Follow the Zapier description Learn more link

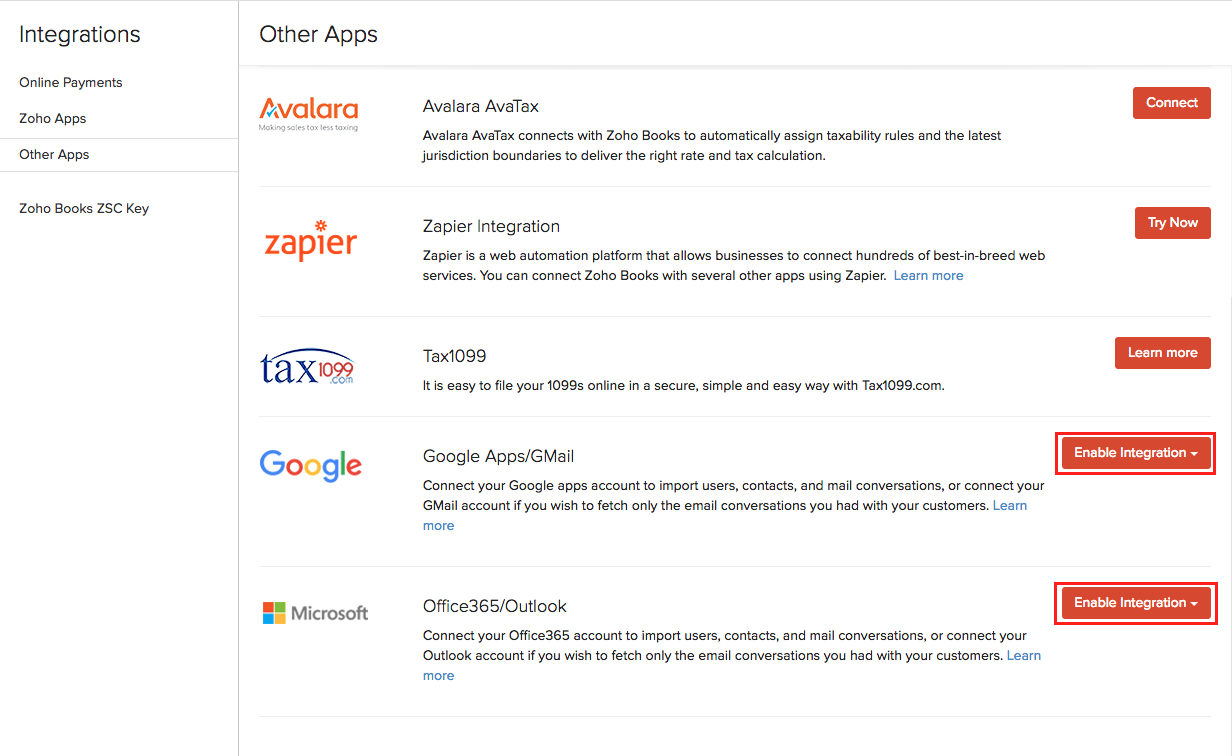928,275
